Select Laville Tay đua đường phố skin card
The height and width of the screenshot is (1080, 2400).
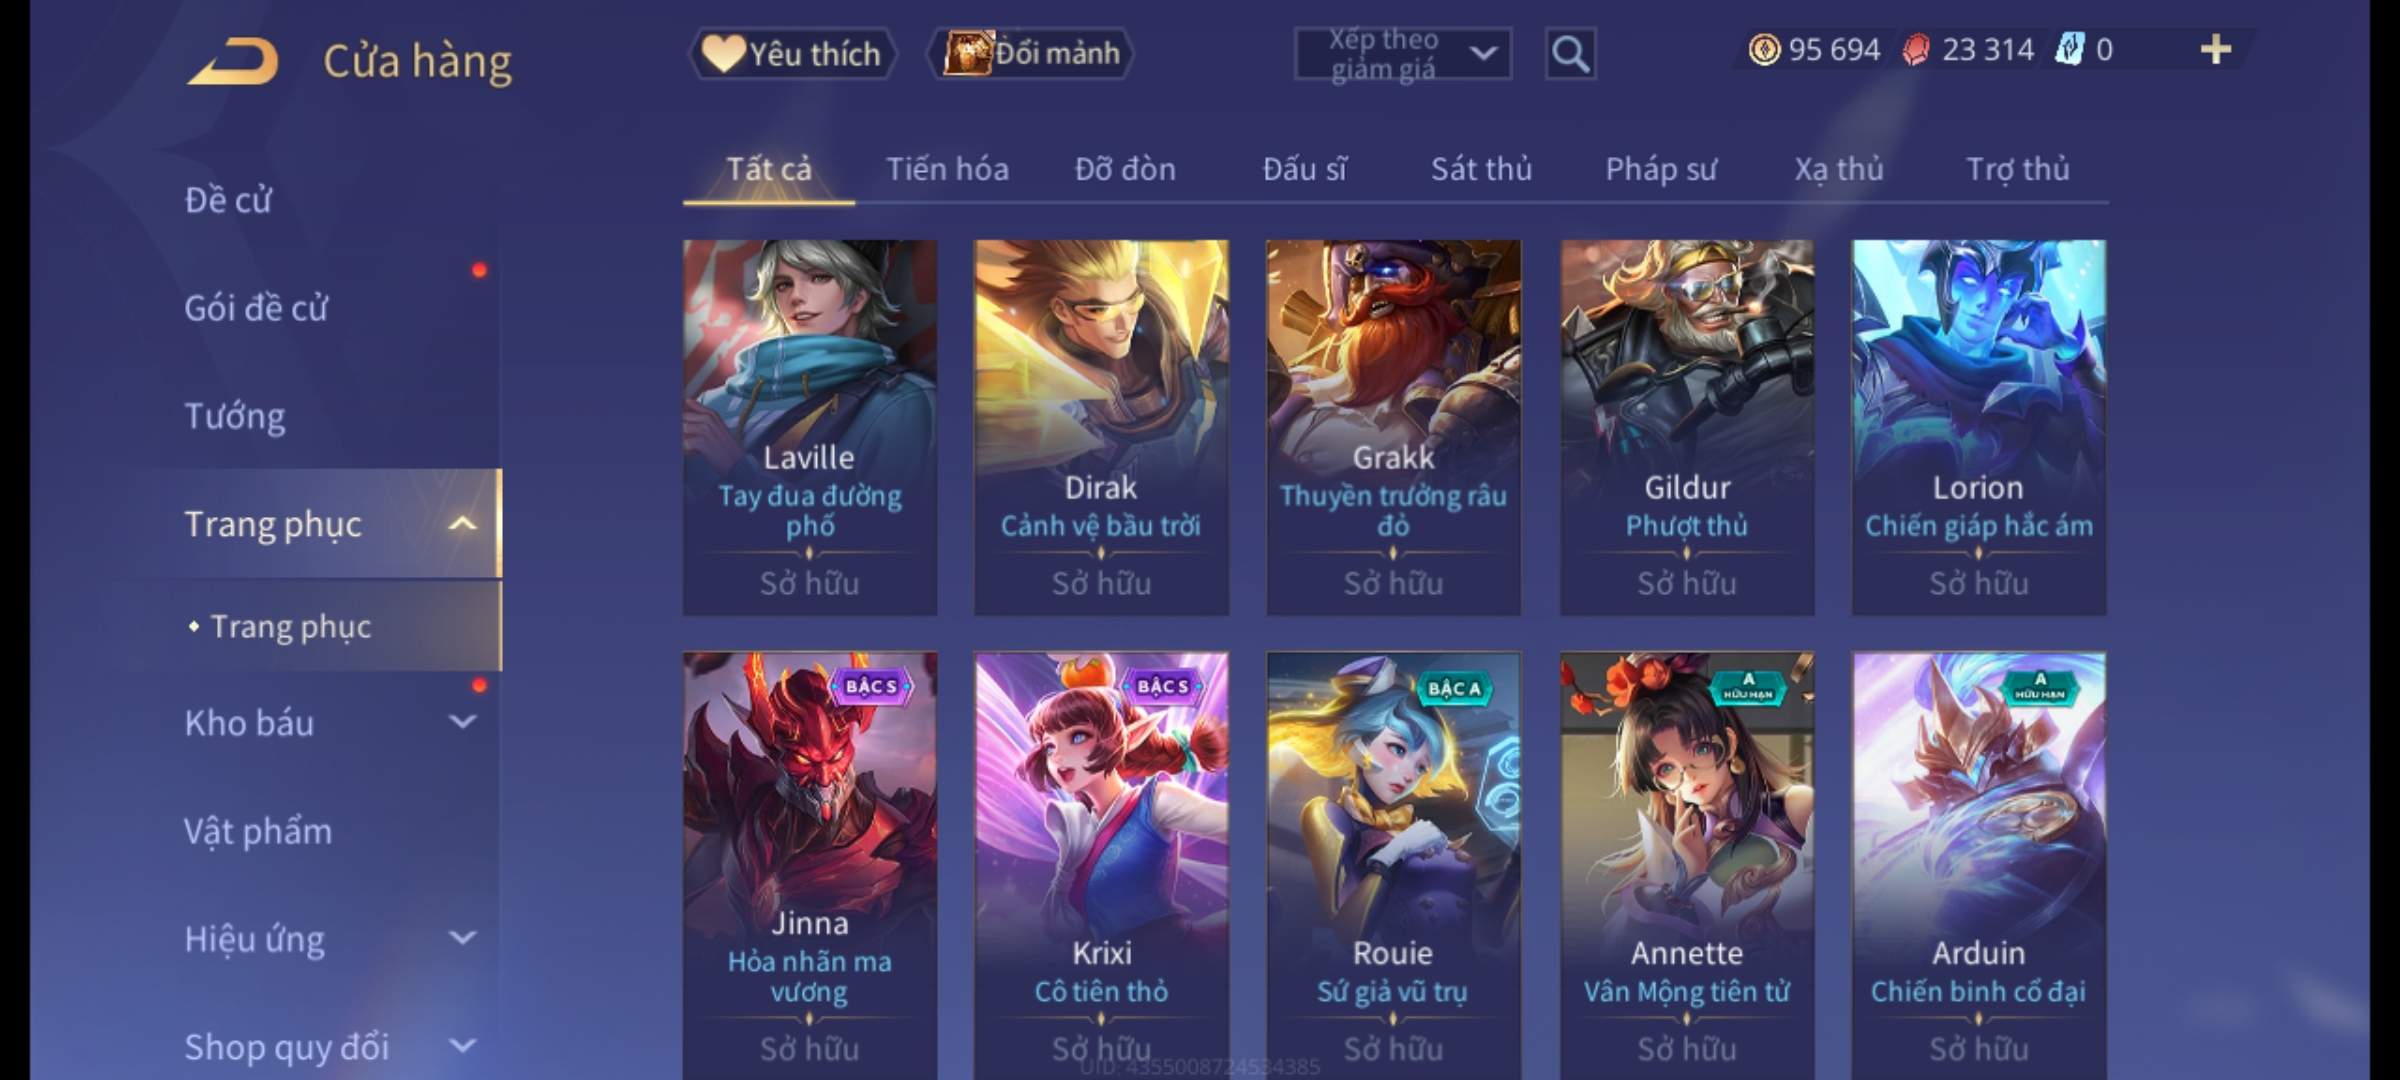coord(810,427)
